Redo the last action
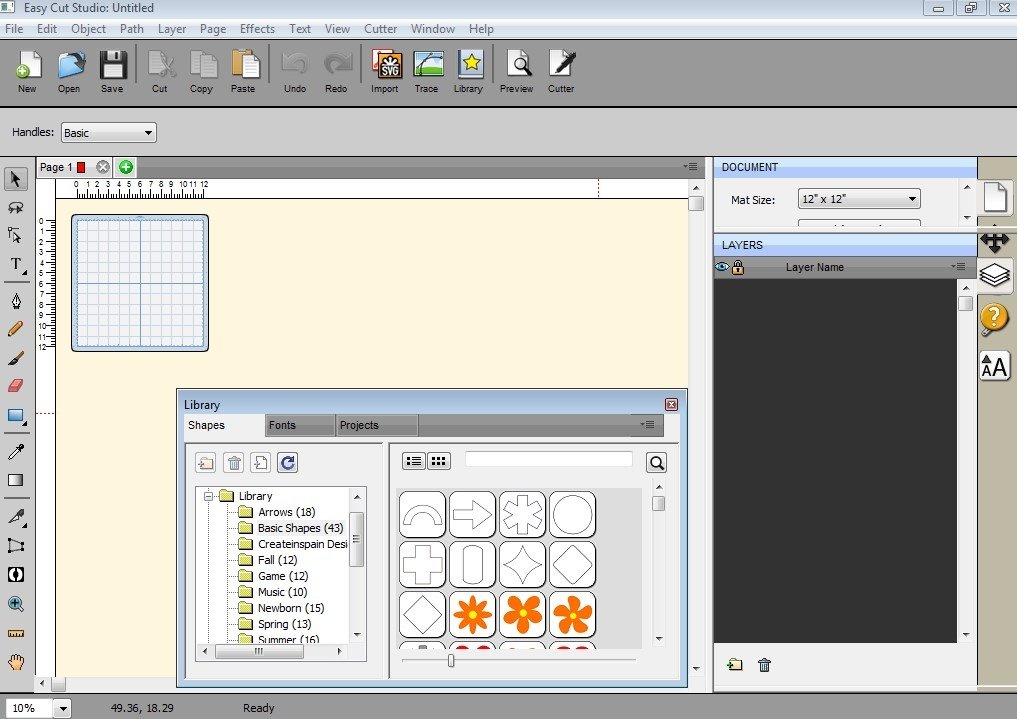 point(336,71)
